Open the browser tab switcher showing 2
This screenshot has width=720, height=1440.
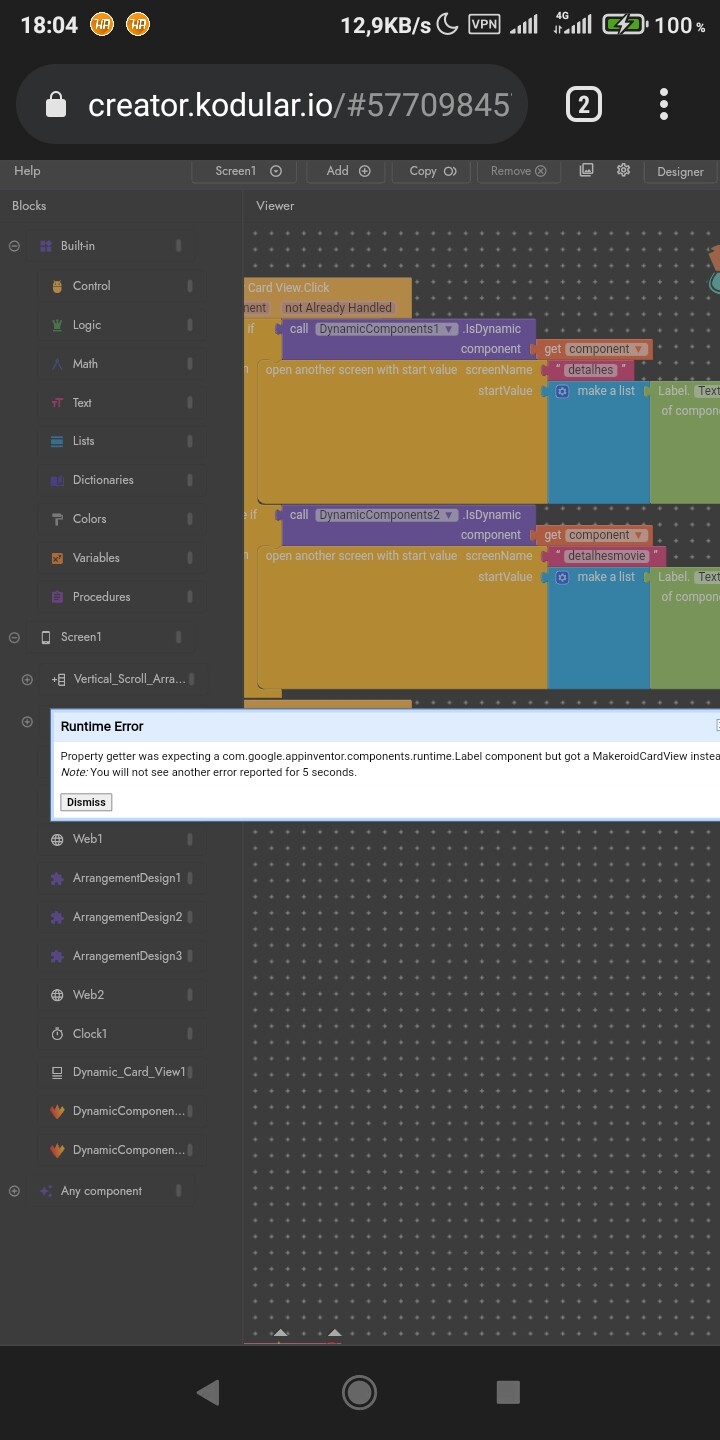pyautogui.click(x=584, y=104)
